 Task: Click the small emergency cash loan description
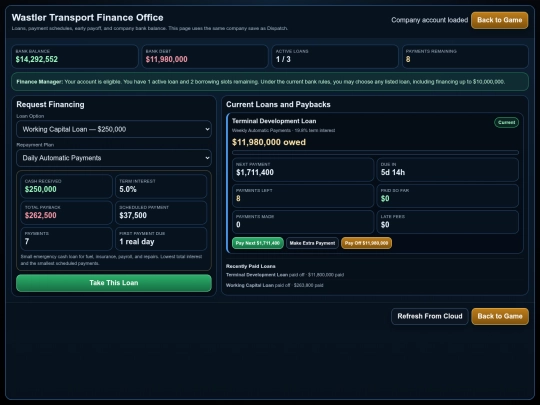pyautogui.click(x=111, y=260)
